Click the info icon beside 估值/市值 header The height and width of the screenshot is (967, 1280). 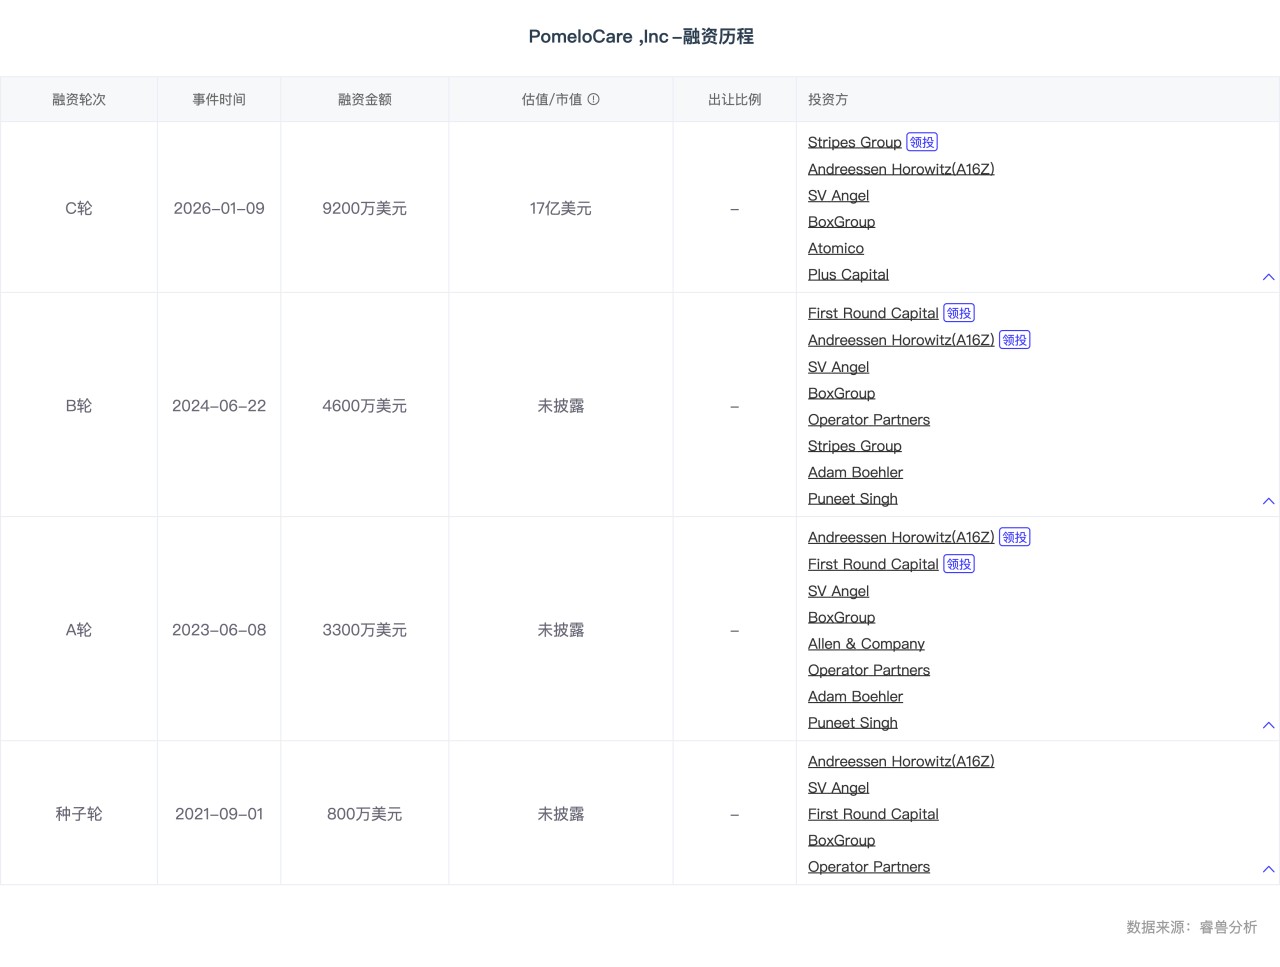click(x=594, y=99)
